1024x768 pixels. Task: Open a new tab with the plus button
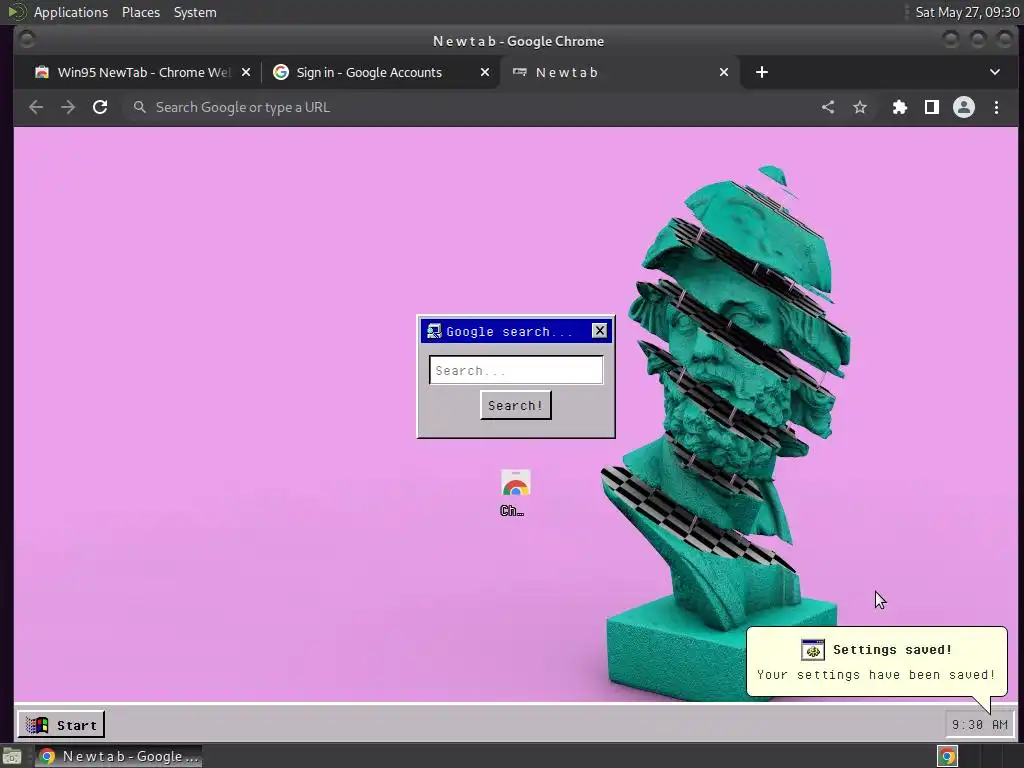click(761, 72)
